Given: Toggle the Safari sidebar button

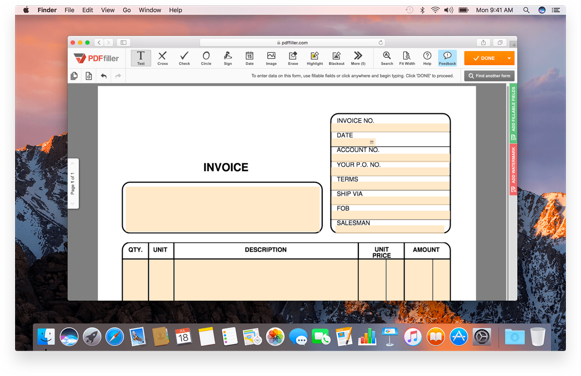Looking at the screenshot, I should pyautogui.click(x=123, y=43).
